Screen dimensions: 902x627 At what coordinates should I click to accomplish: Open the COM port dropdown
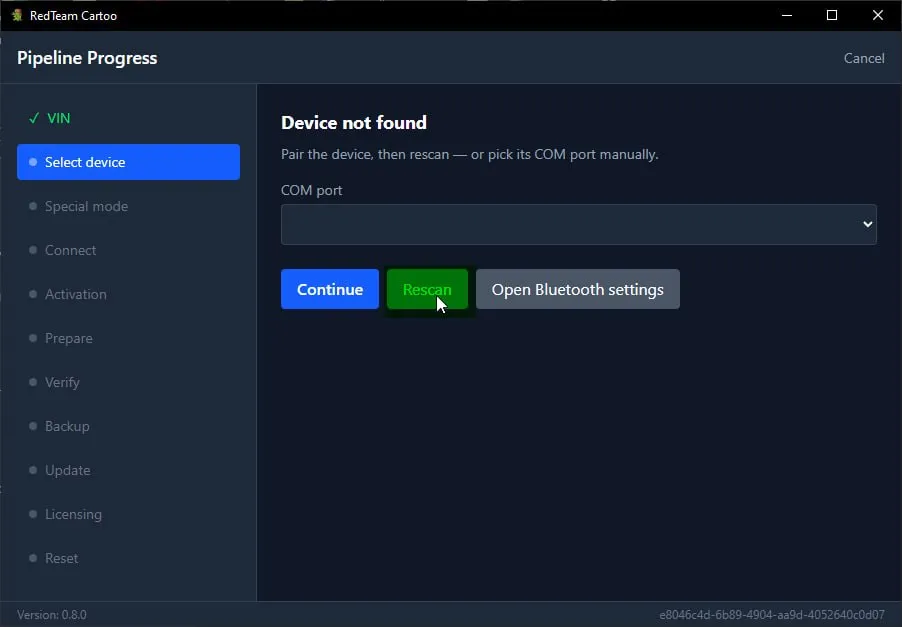pyautogui.click(x=579, y=224)
